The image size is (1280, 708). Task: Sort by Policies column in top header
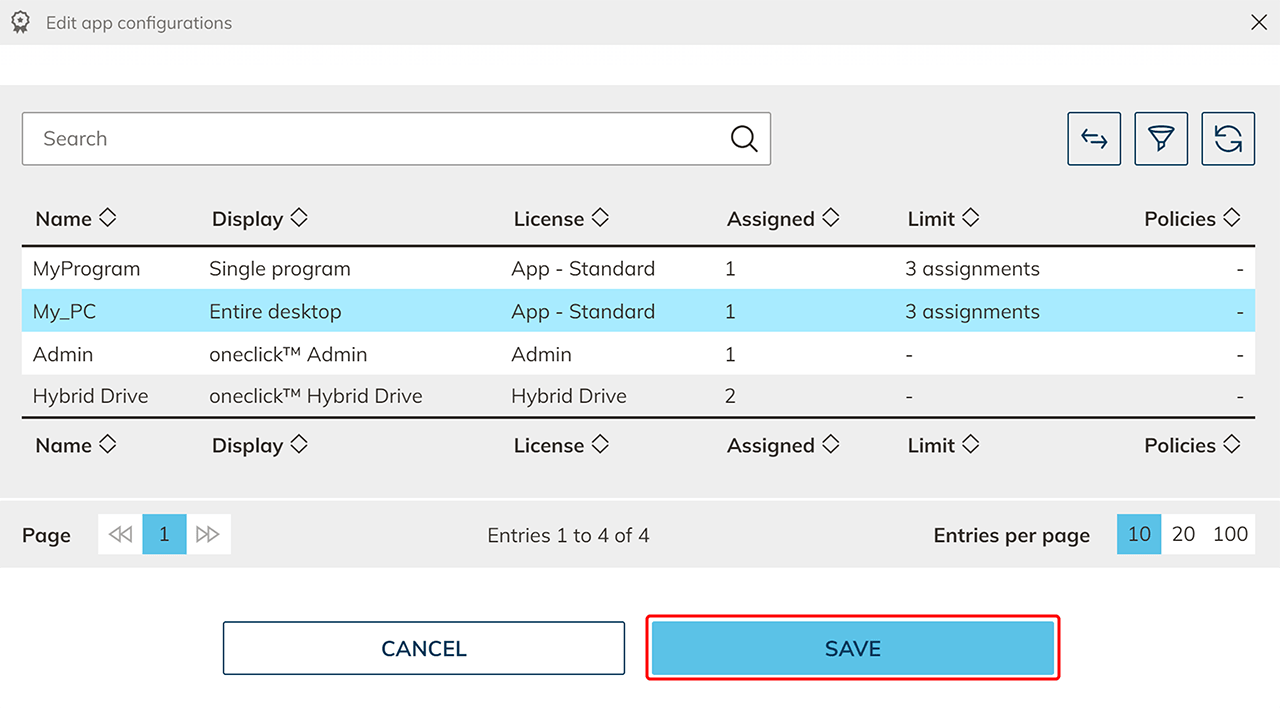[1231, 218]
